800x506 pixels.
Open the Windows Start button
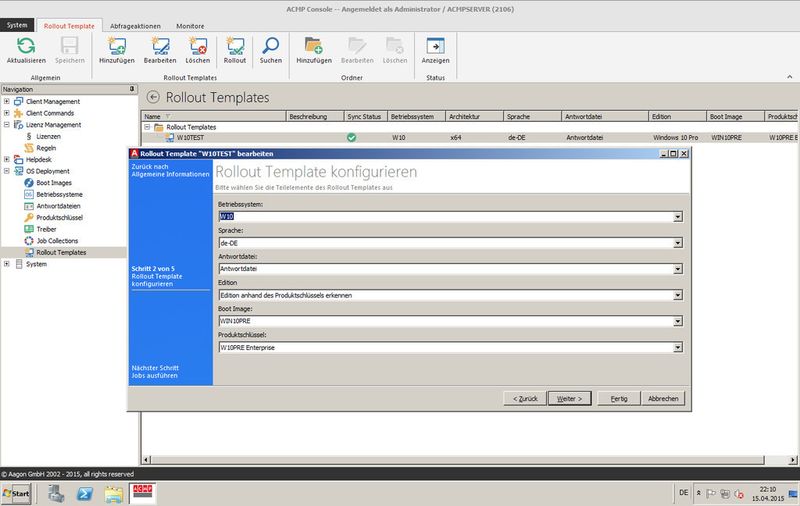coord(16,493)
